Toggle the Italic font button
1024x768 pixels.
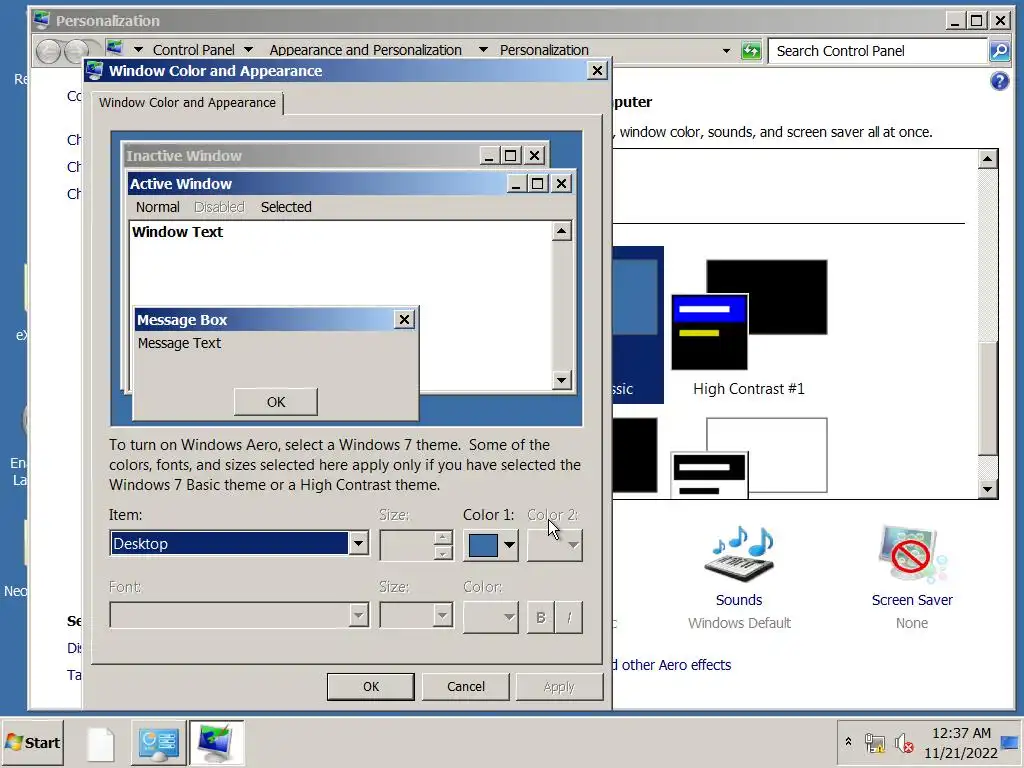[569, 617]
